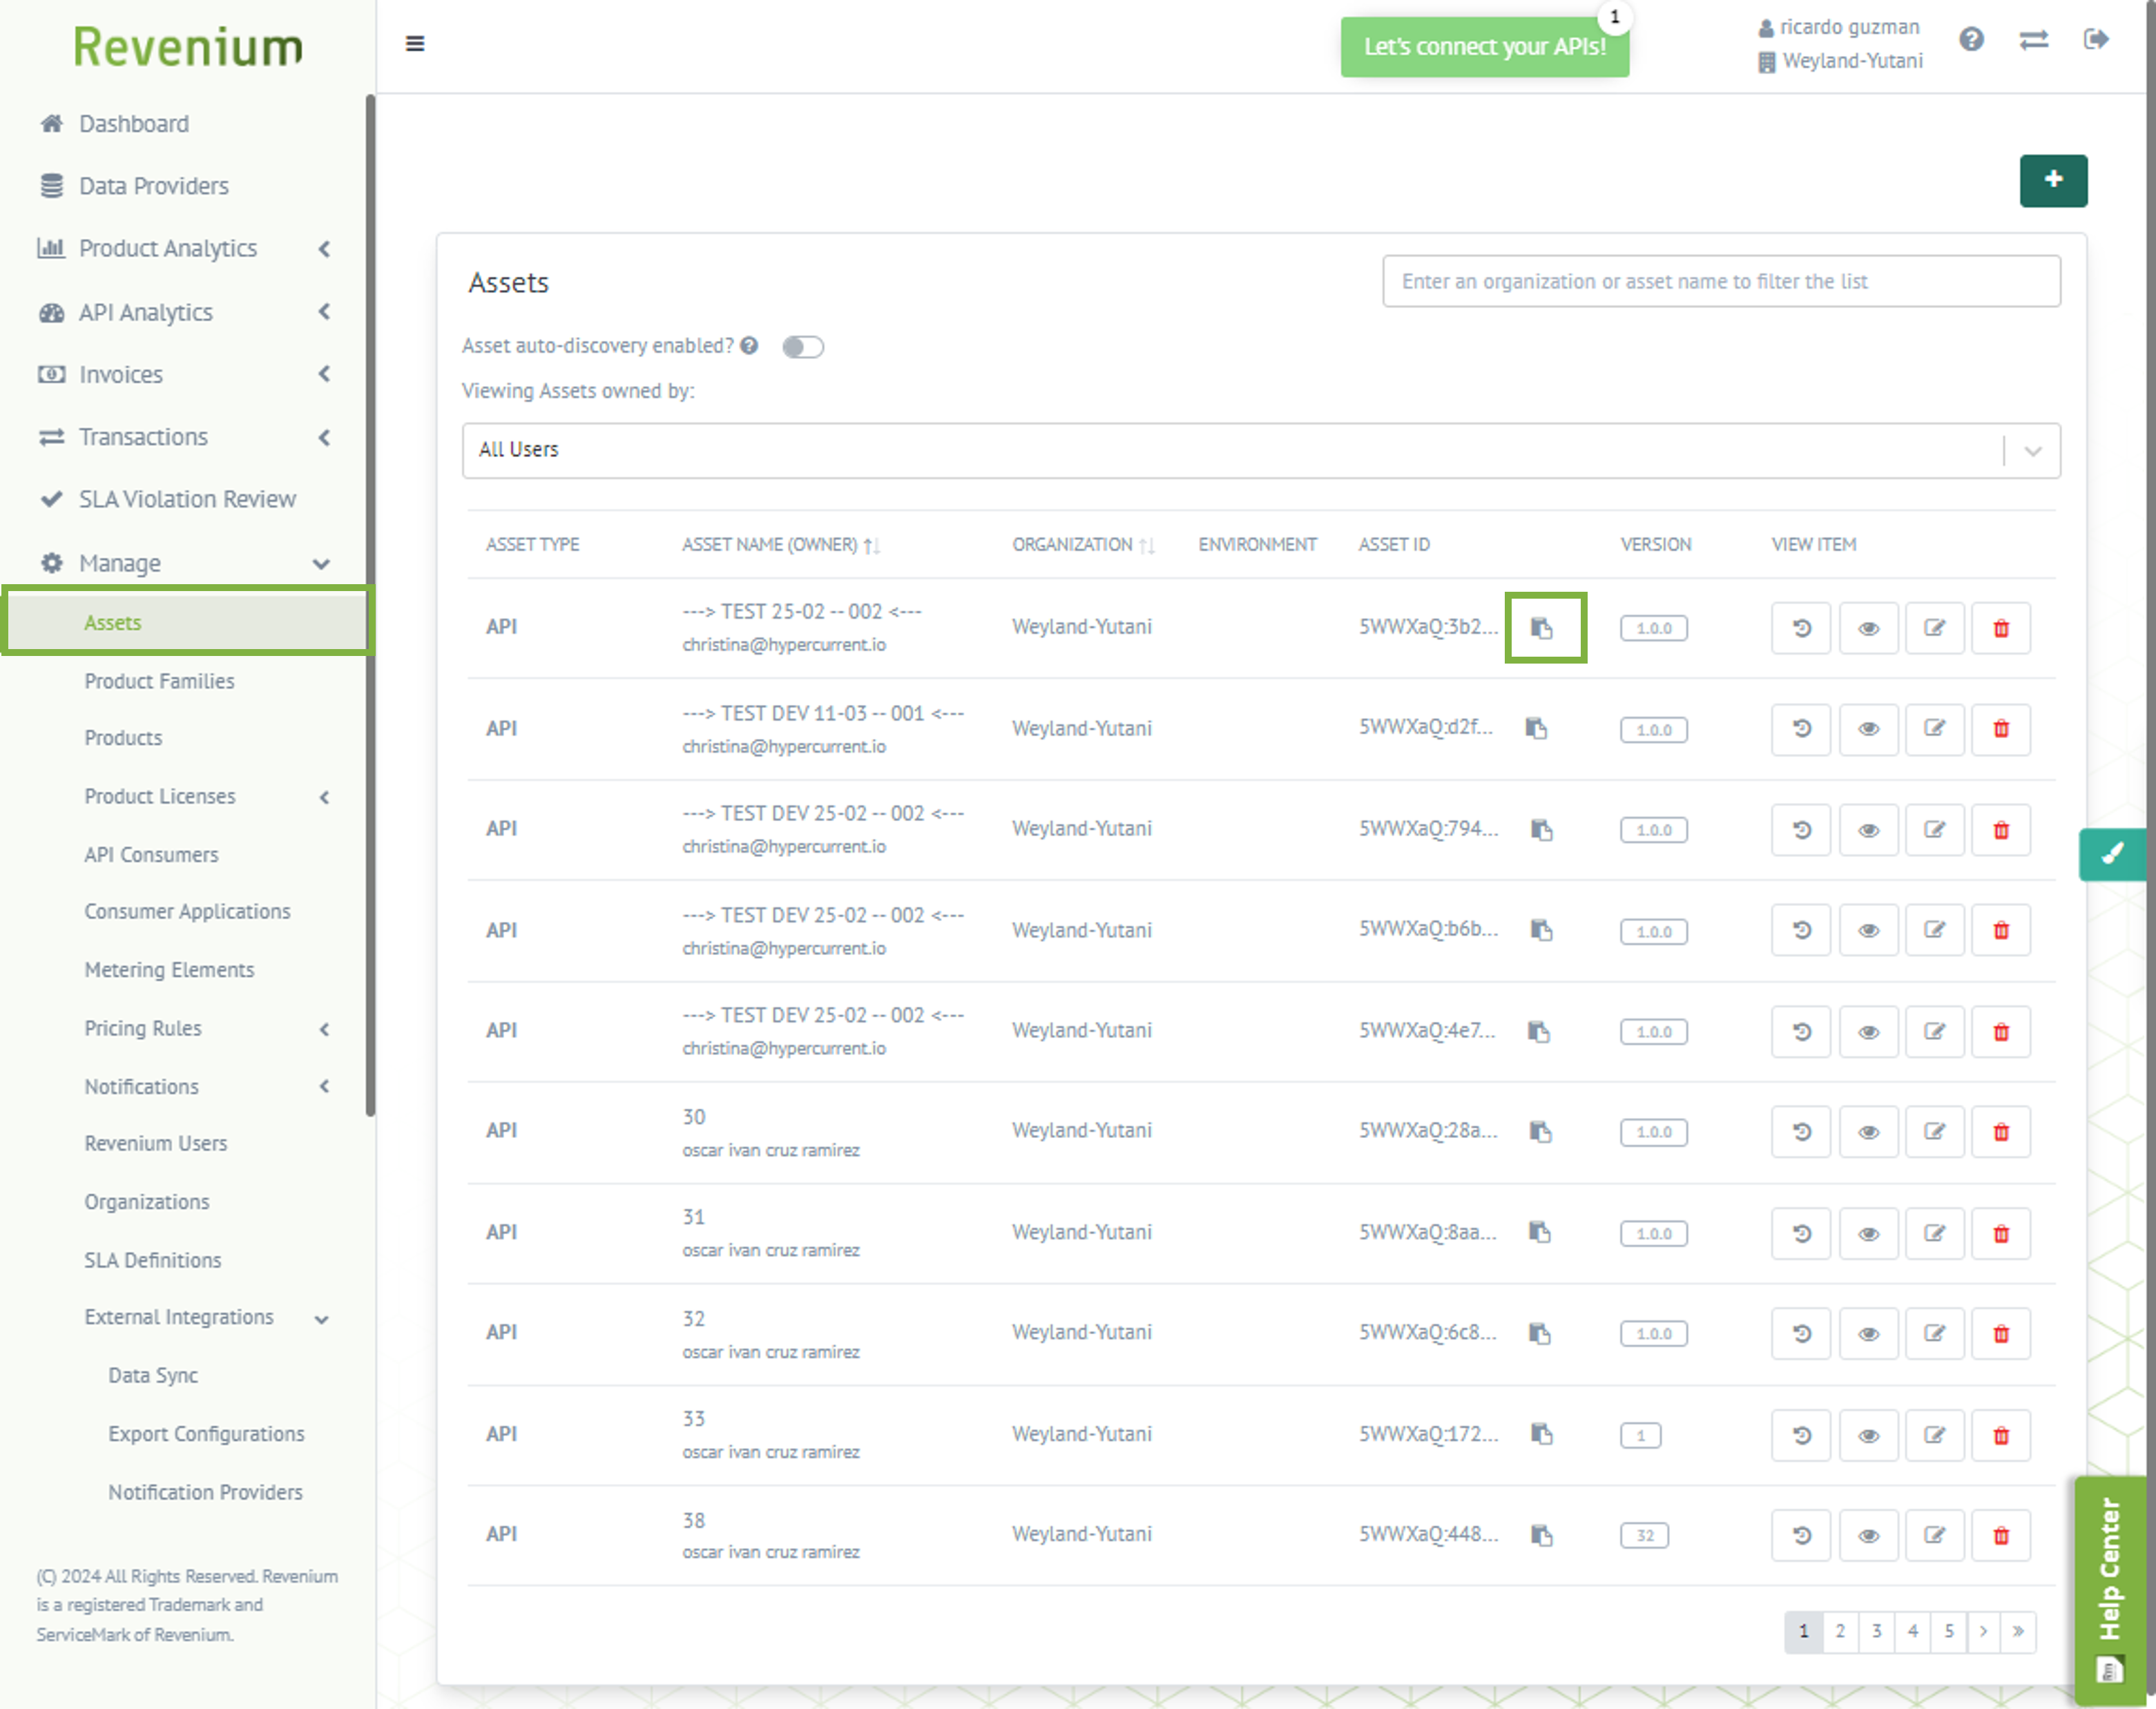
Task: Click the asset name filter field
Action: click(x=1720, y=281)
